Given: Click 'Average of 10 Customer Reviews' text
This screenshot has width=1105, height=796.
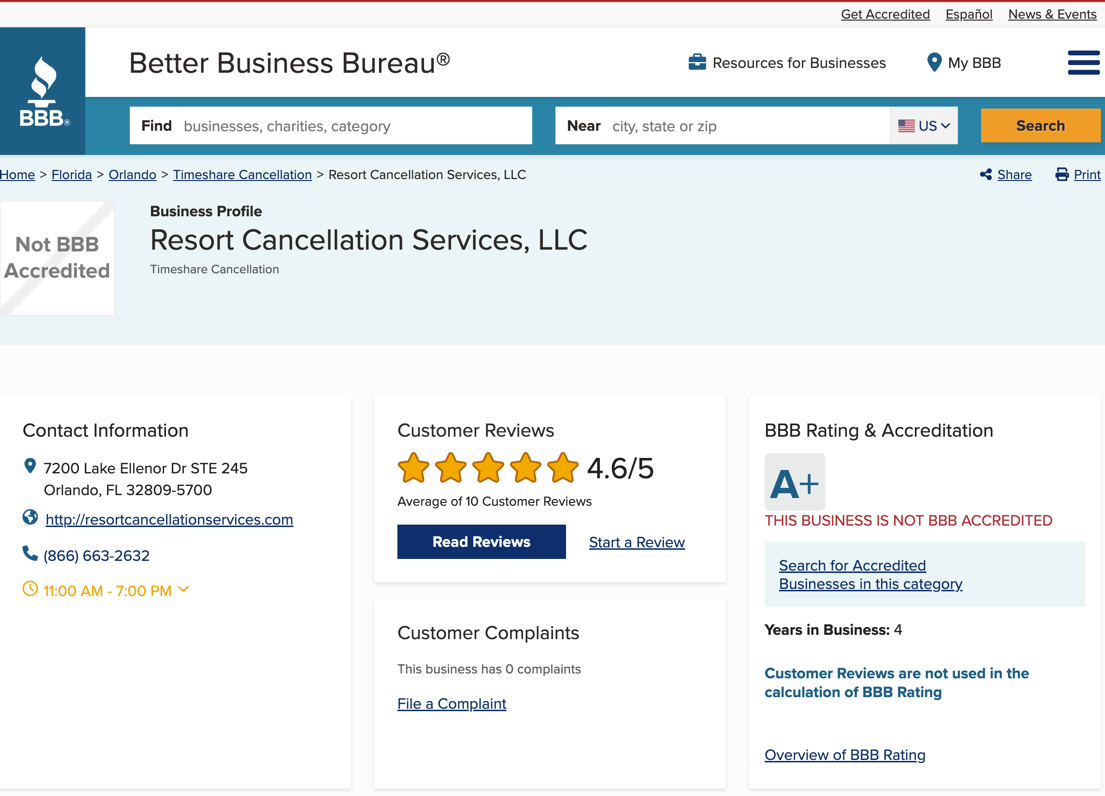Looking at the screenshot, I should click(x=495, y=502).
